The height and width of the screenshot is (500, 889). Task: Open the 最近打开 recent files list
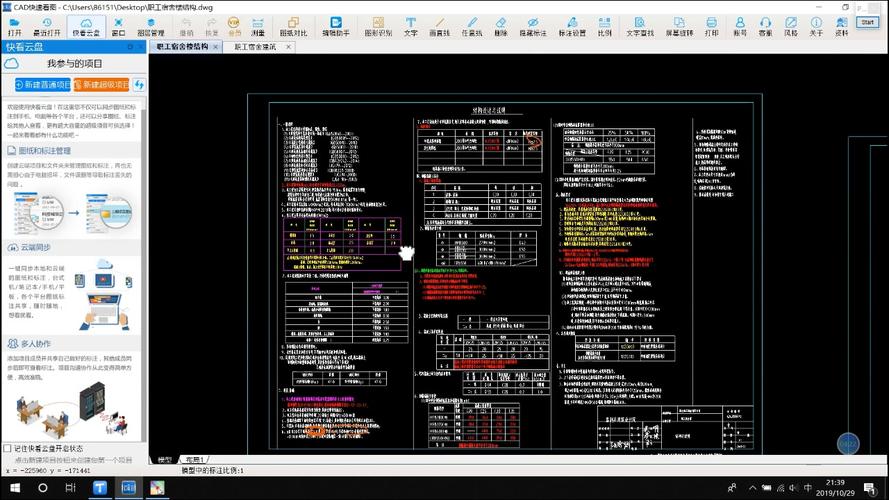(47, 27)
